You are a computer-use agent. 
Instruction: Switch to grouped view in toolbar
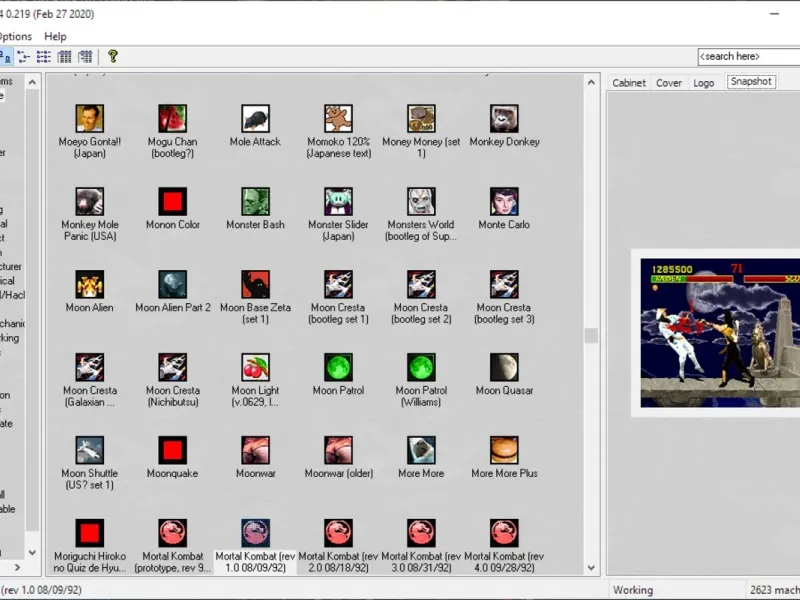[86, 57]
